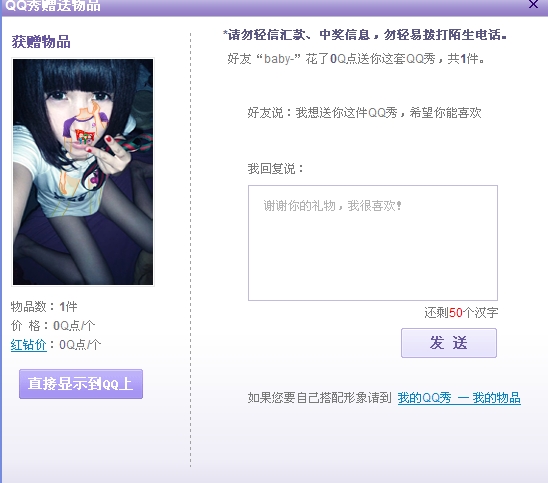Click the 请勿轻信汇款 warning notice
The image size is (548, 483).
(365, 35)
